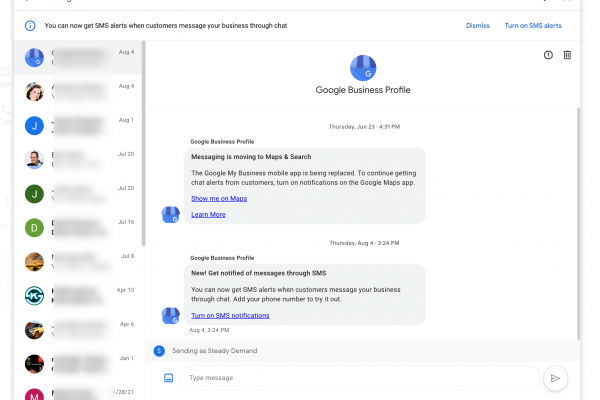This screenshot has width=600, height=400.
Task: Click the conversation list scrollbar
Action: 143,140
